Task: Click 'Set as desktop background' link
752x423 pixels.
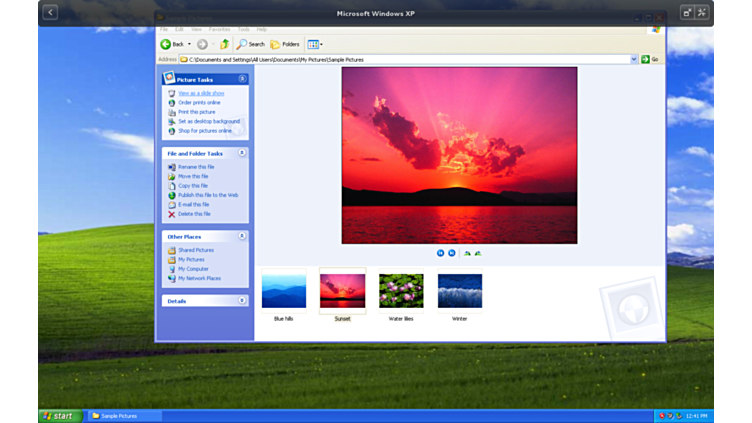Action: pyautogui.click(x=208, y=121)
